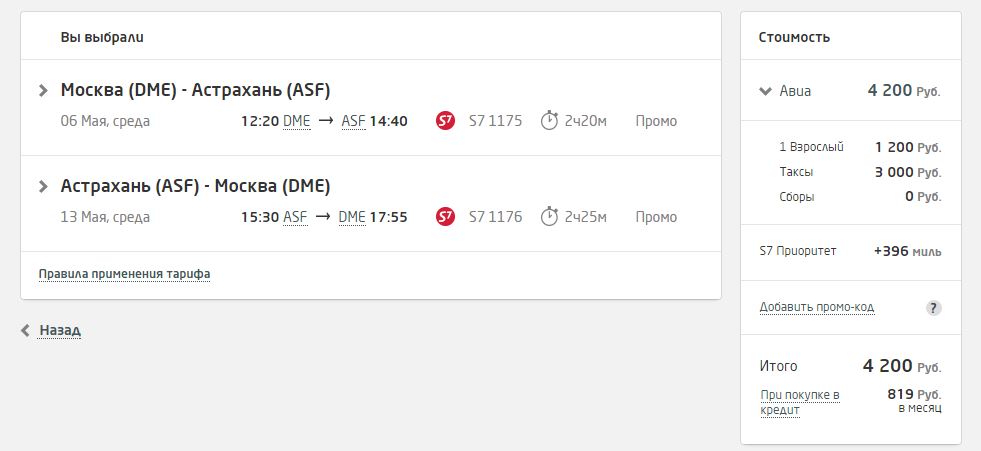Viewport: 981px width, 451px height.
Task: Collapse the Авиа price breakdown
Action: point(765,91)
